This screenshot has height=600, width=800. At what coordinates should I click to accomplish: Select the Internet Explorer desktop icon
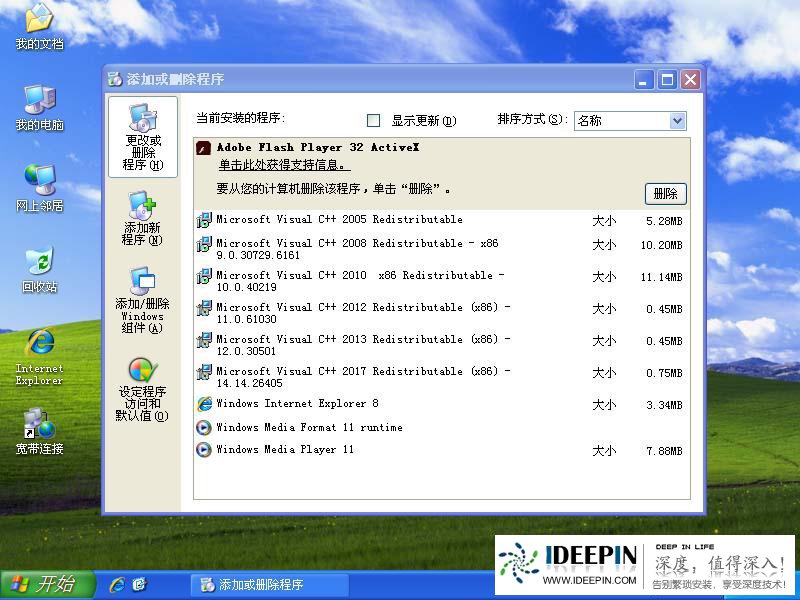(x=39, y=357)
